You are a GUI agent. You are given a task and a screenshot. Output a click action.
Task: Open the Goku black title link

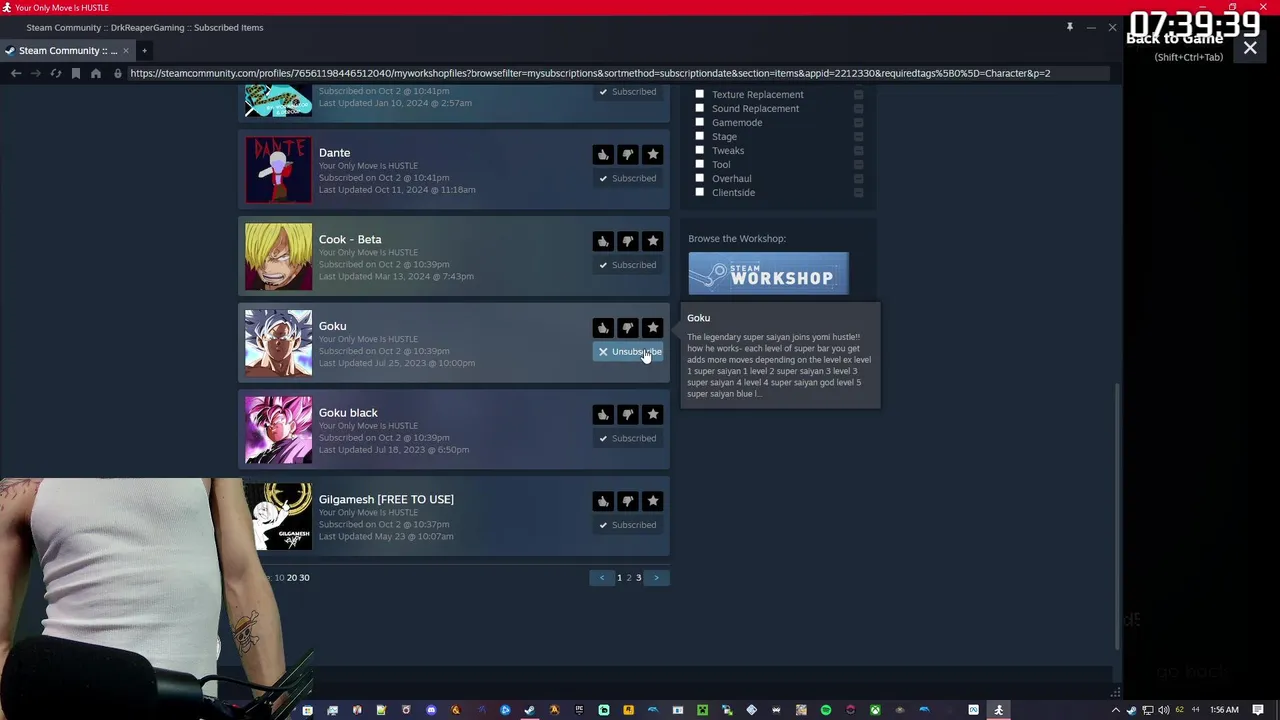(348, 412)
